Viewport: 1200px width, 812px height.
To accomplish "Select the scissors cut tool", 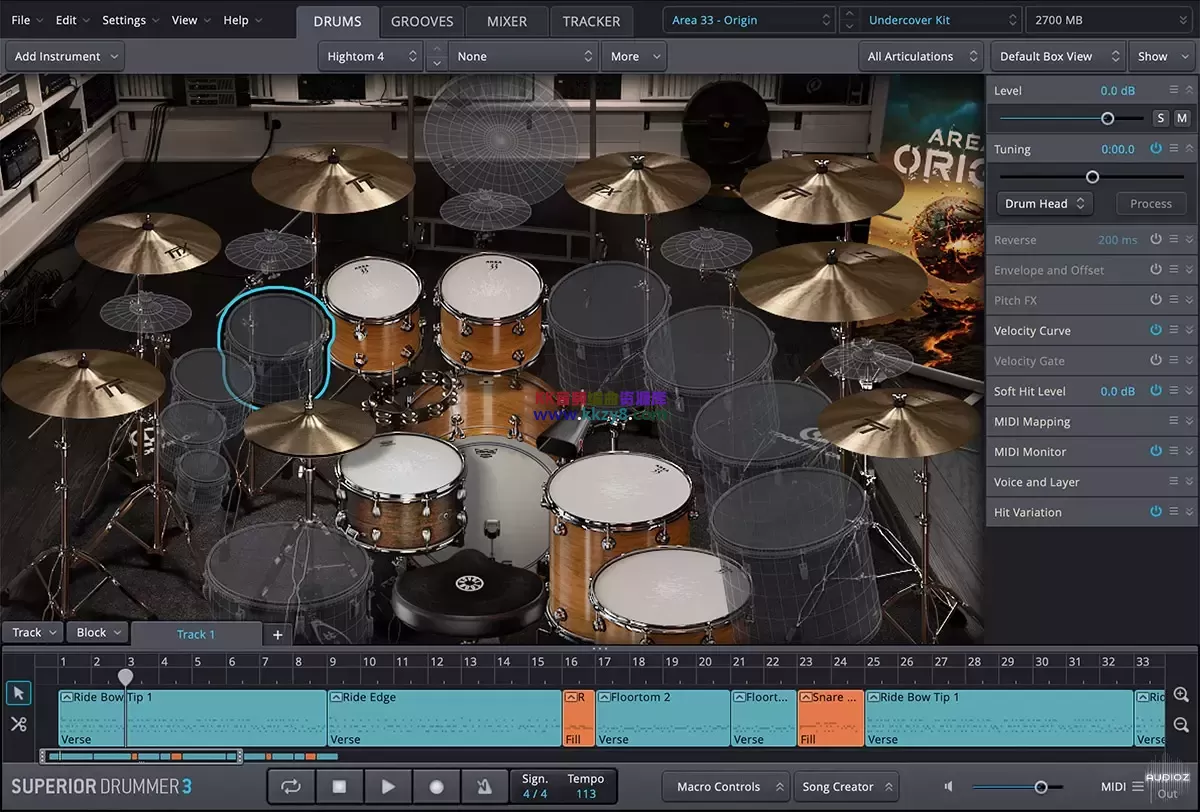I will (x=19, y=724).
